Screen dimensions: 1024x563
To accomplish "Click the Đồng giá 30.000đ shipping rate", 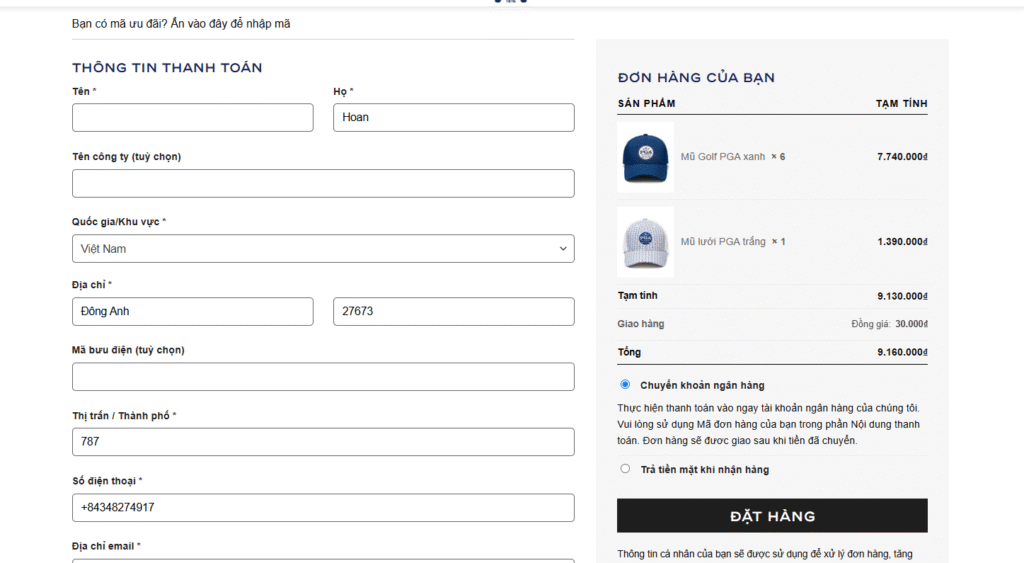I will pyautogui.click(x=889, y=324).
